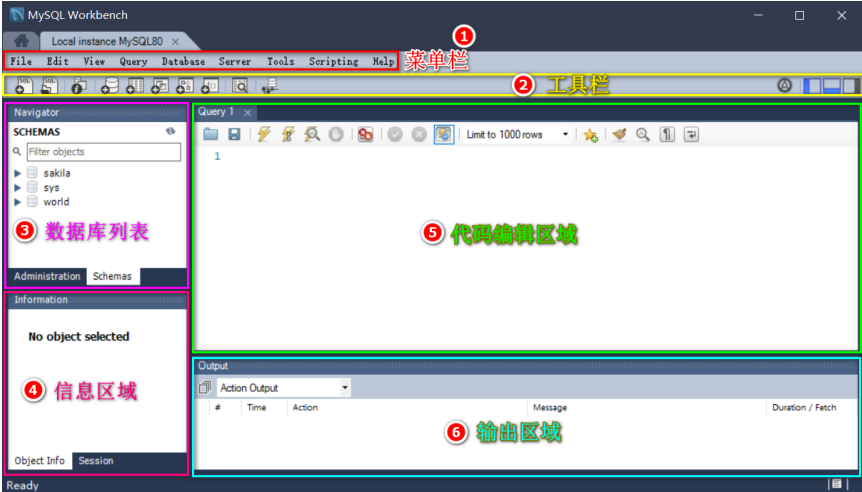Beautify the SQL with the broom icon

(x=620, y=134)
